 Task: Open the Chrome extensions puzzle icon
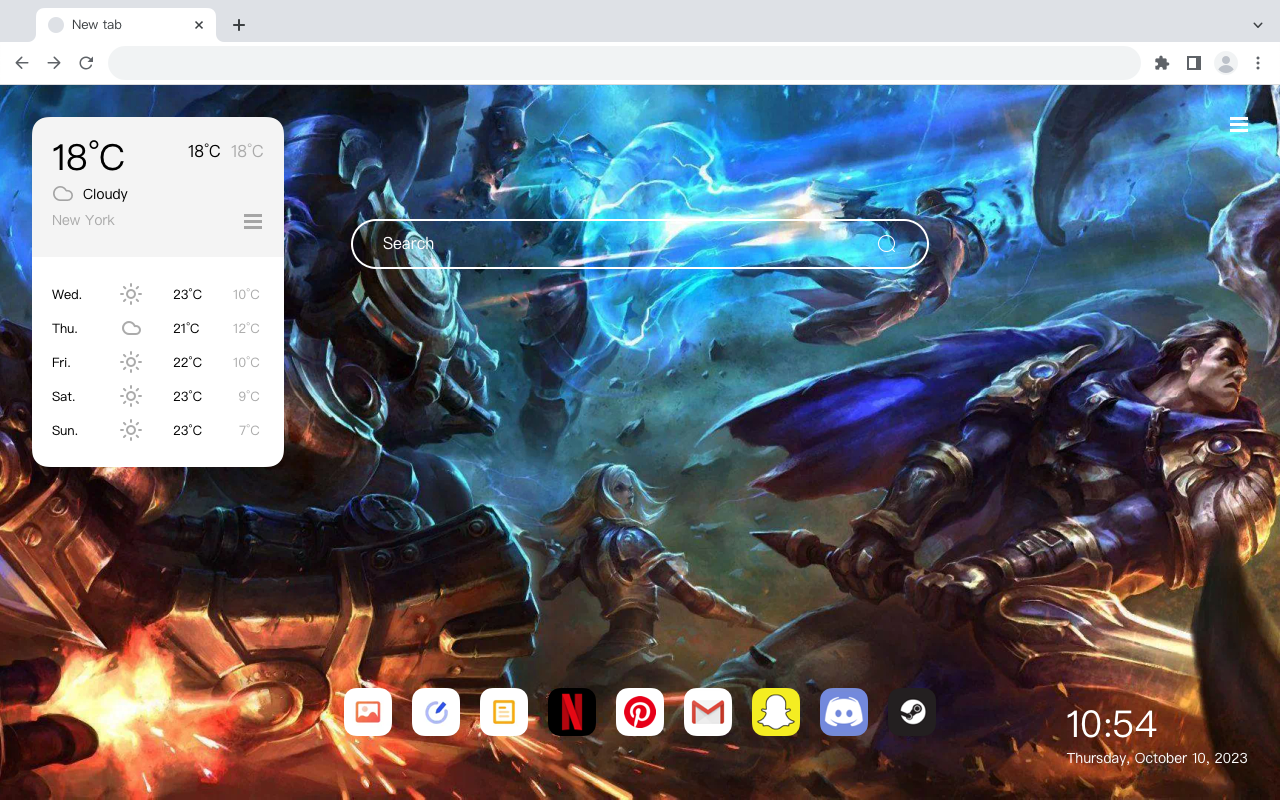click(1161, 63)
